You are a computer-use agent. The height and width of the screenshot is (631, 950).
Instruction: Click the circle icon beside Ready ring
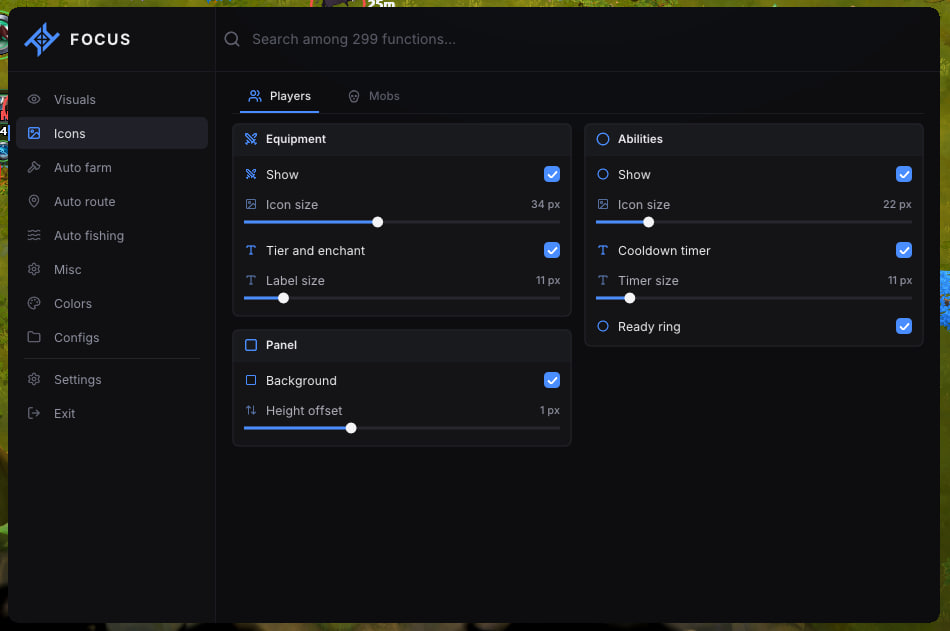tap(603, 326)
